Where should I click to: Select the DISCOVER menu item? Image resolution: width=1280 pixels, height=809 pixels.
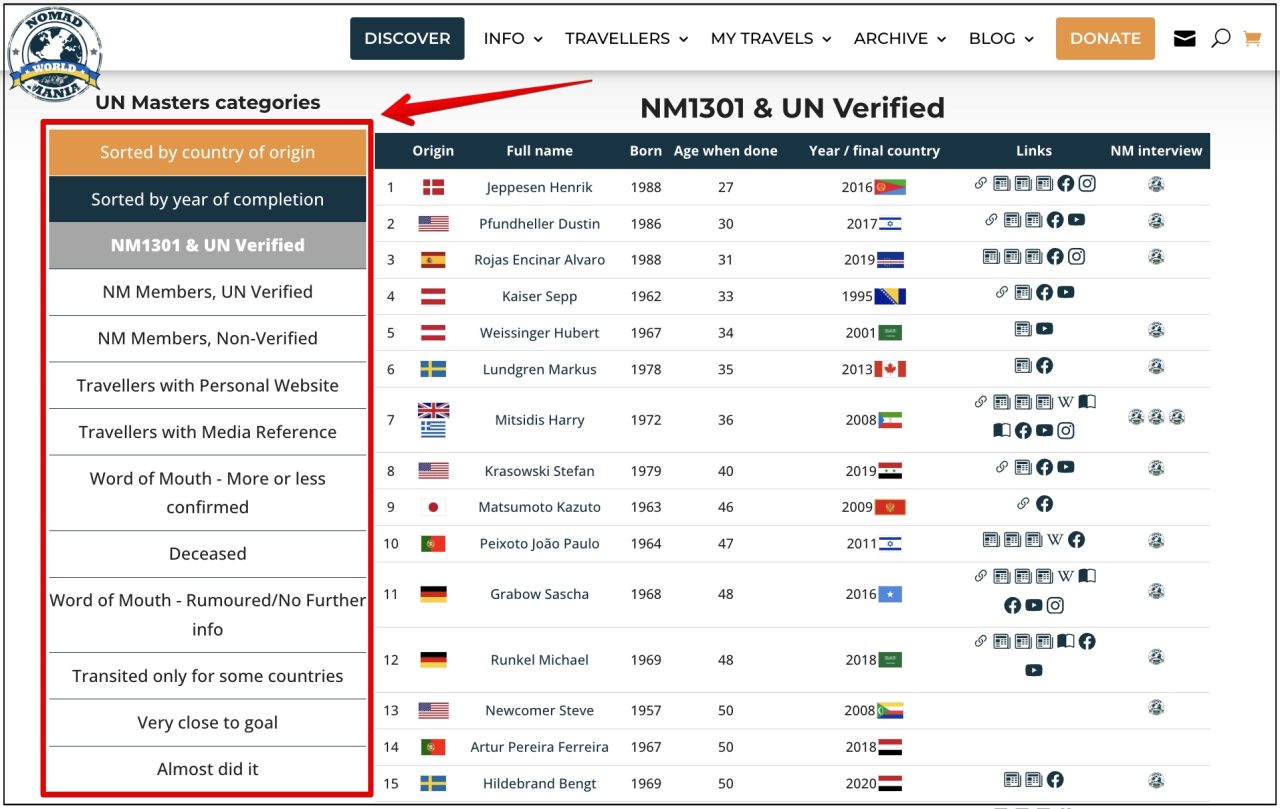407,38
